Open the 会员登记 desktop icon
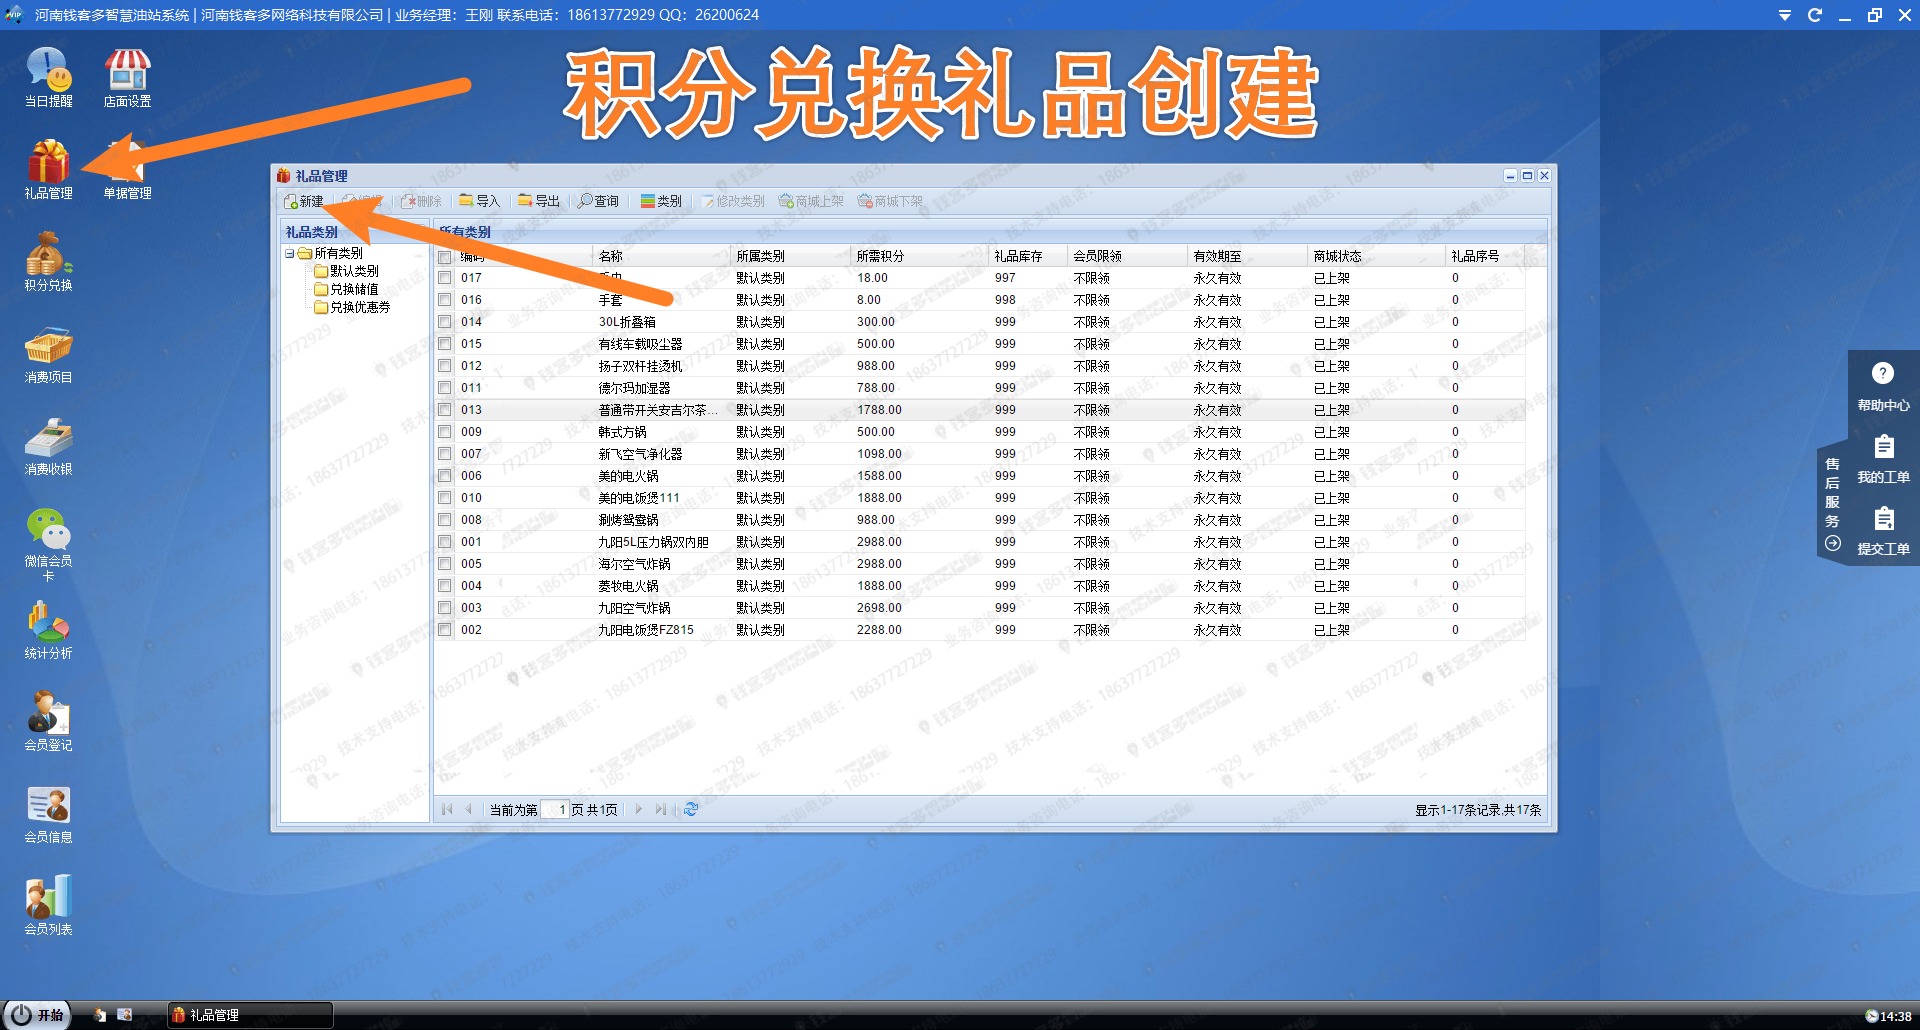Image resolution: width=1920 pixels, height=1030 pixels. (x=48, y=722)
